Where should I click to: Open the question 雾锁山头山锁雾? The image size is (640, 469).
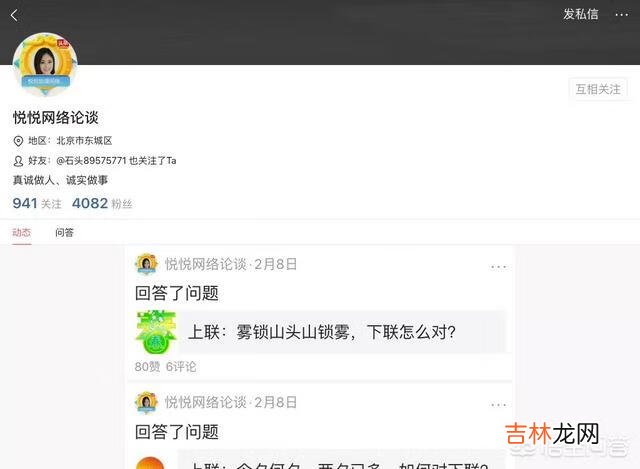(x=322, y=332)
